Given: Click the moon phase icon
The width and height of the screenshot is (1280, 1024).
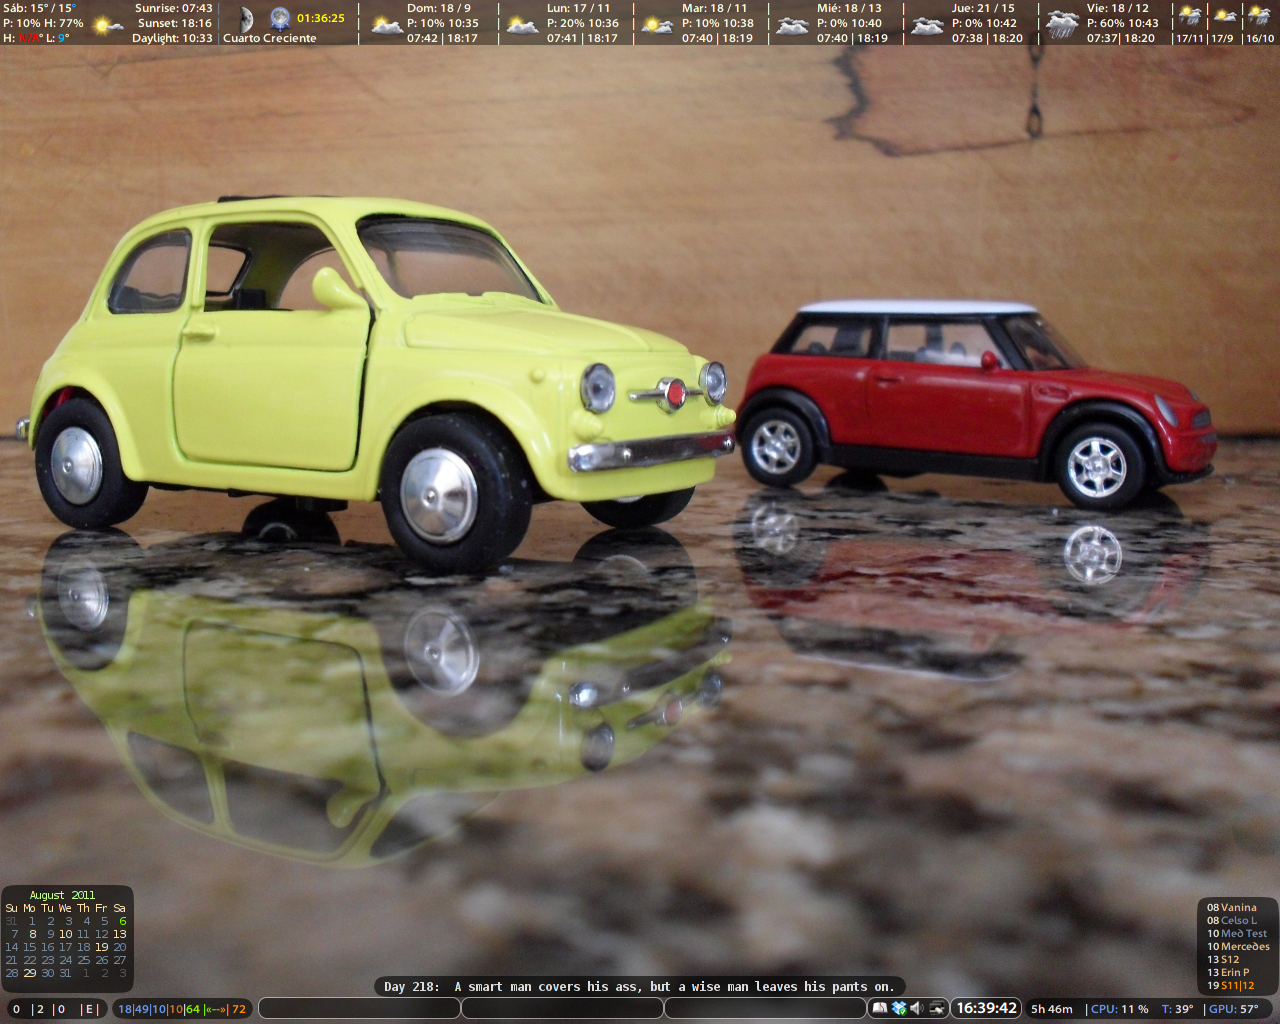Looking at the screenshot, I should pyautogui.click(x=246, y=19).
